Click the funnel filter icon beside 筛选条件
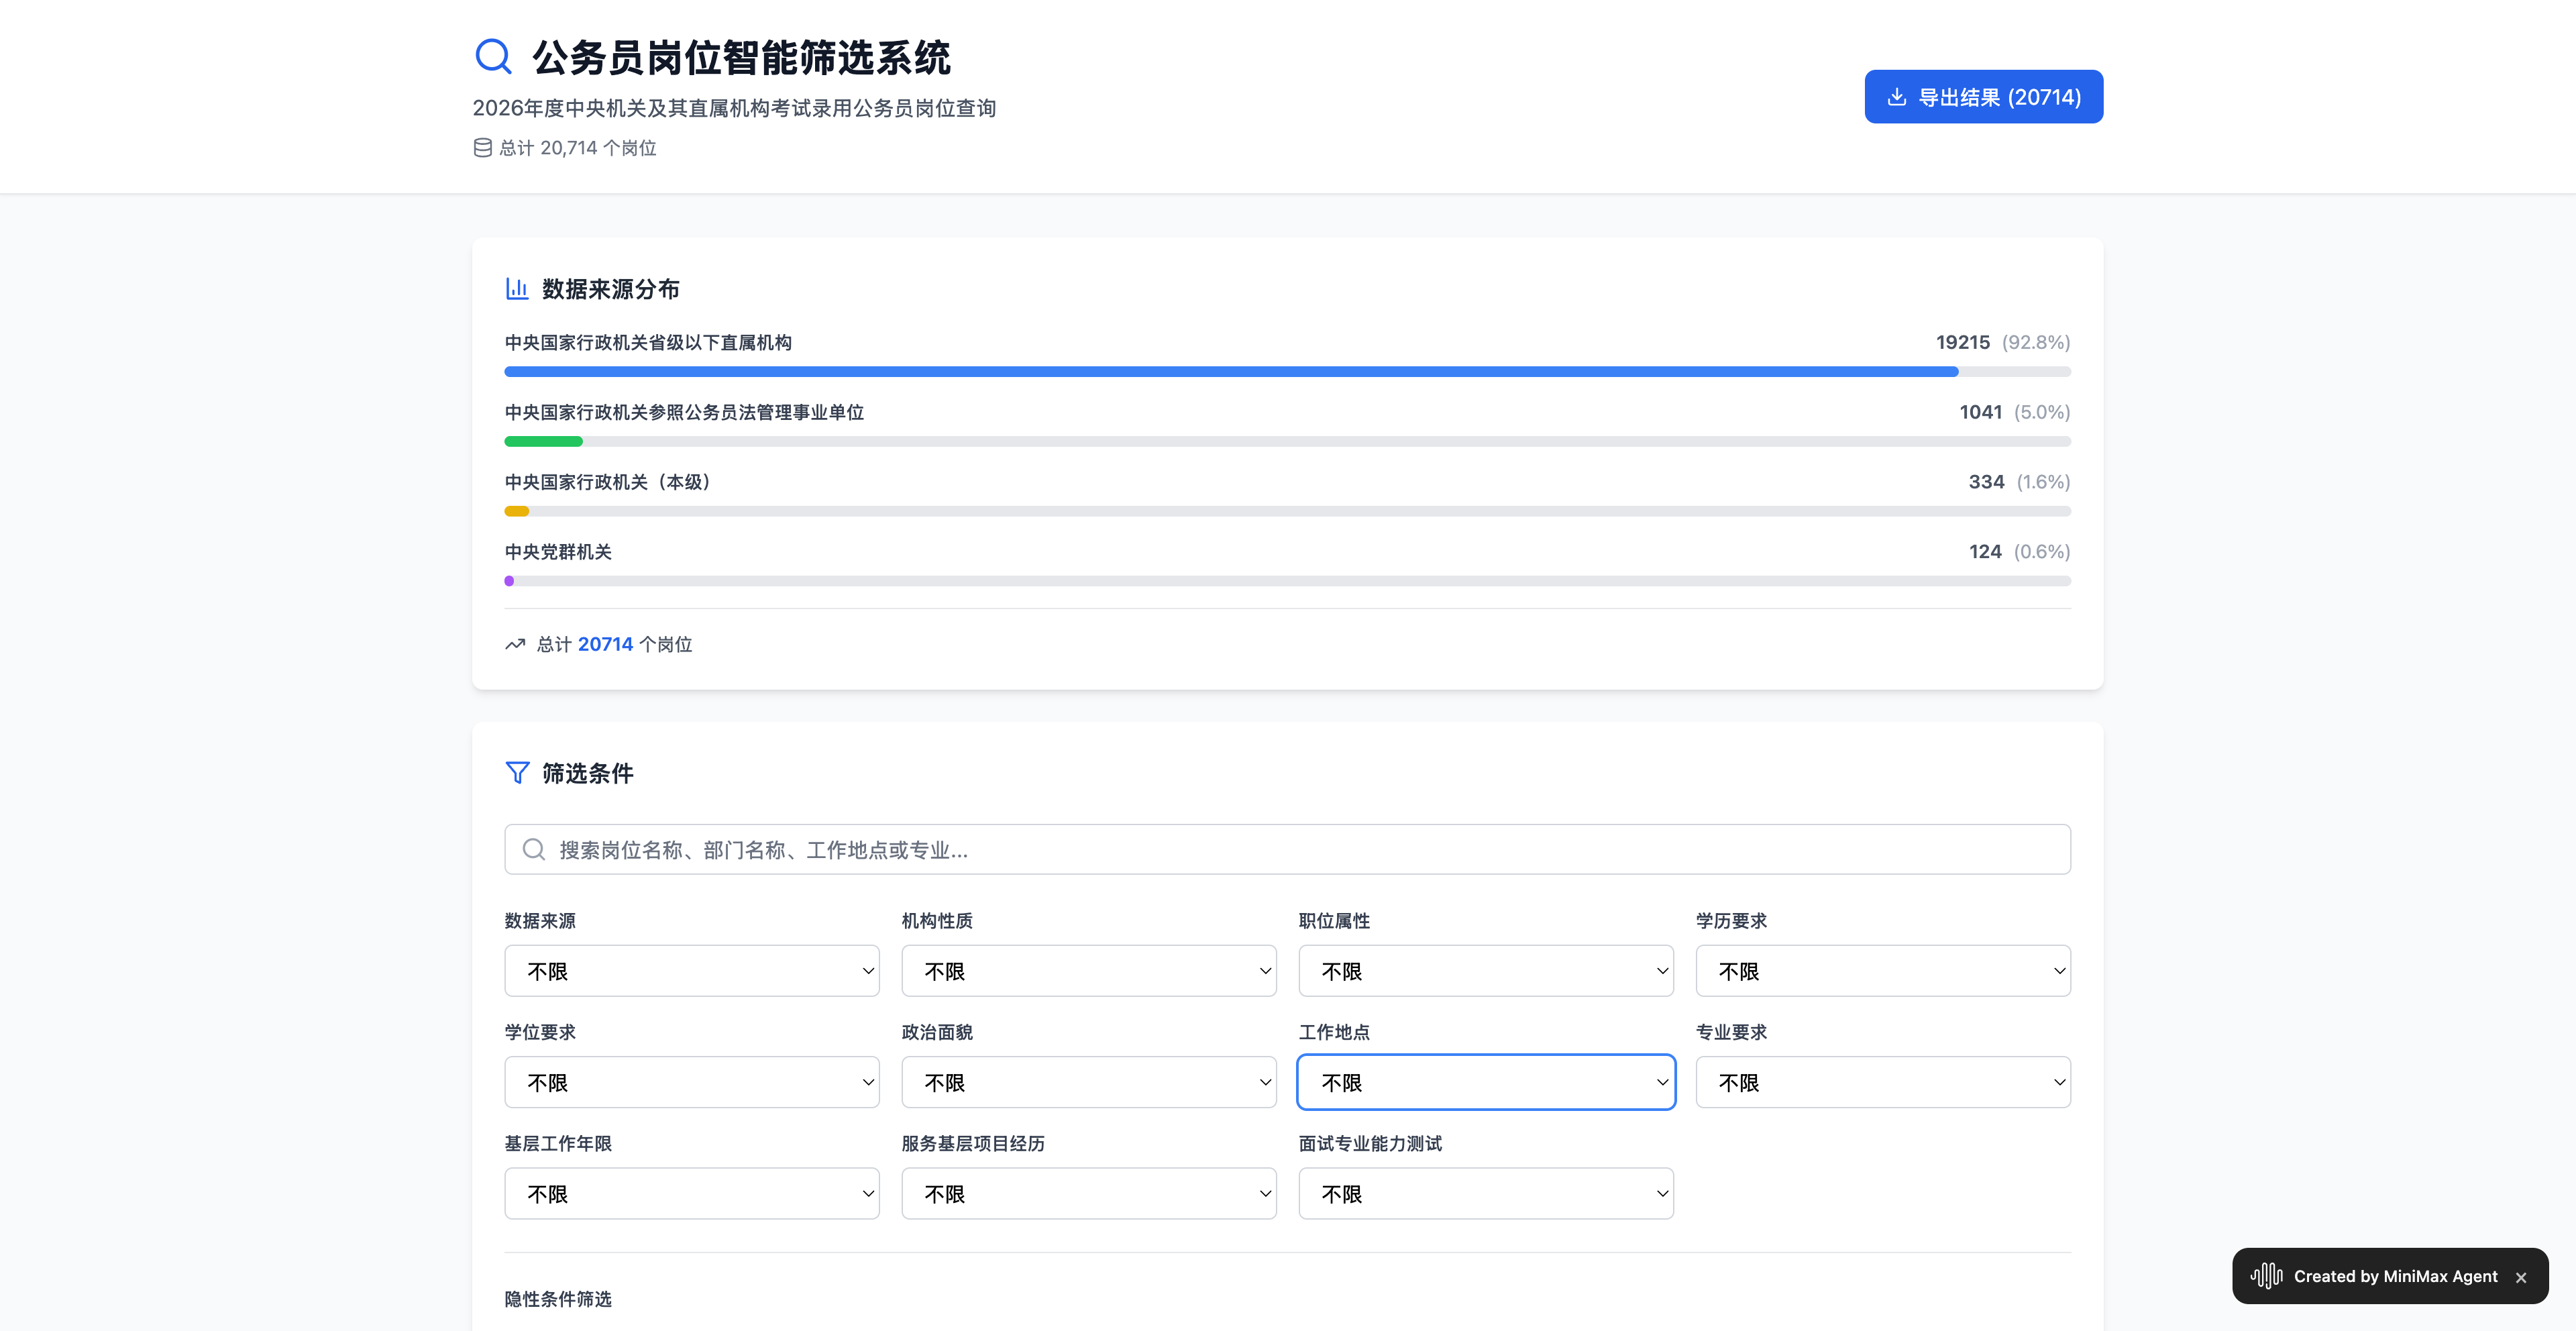The height and width of the screenshot is (1331, 2576). click(517, 773)
